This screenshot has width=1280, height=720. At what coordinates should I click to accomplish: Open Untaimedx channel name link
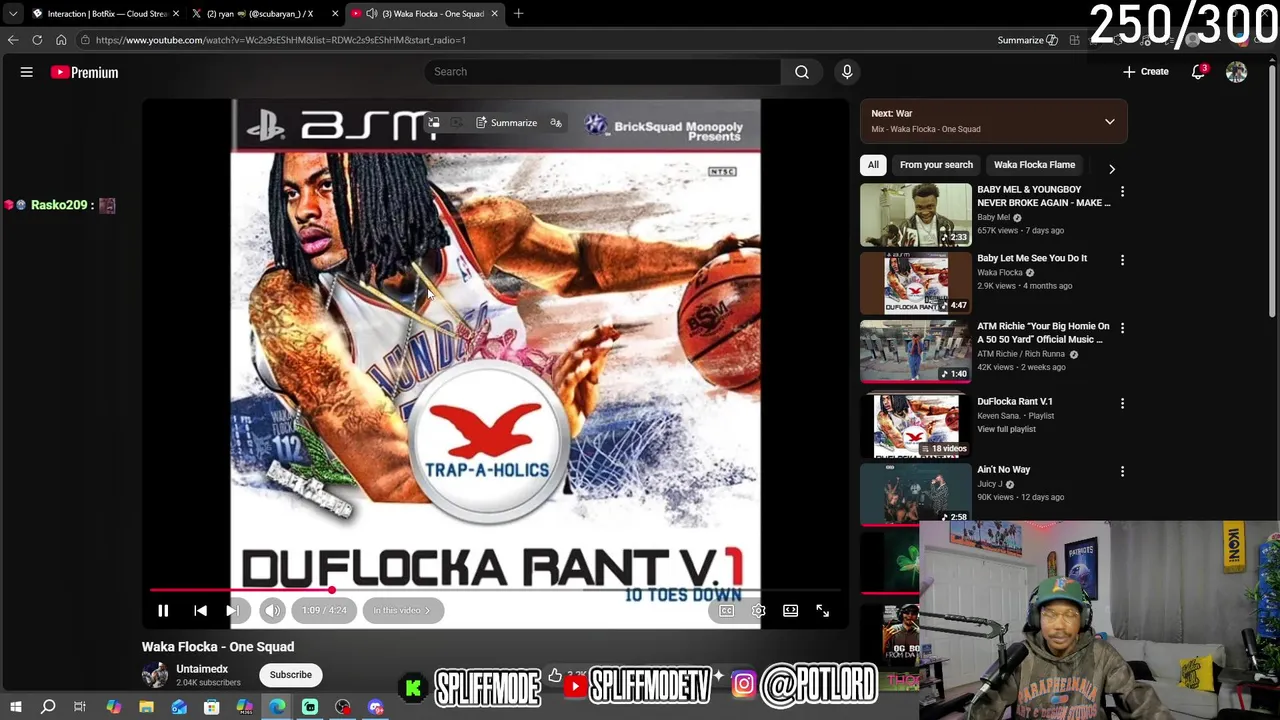(202, 669)
